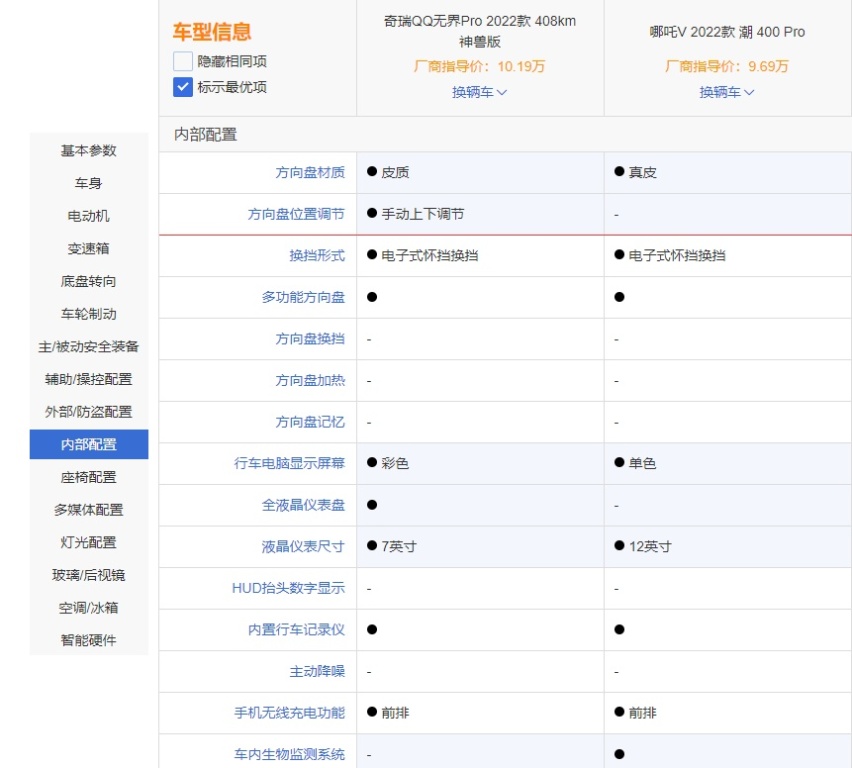The height and width of the screenshot is (768, 852).
Task: Open 变速箱 sidebar item
Action: (x=89, y=248)
